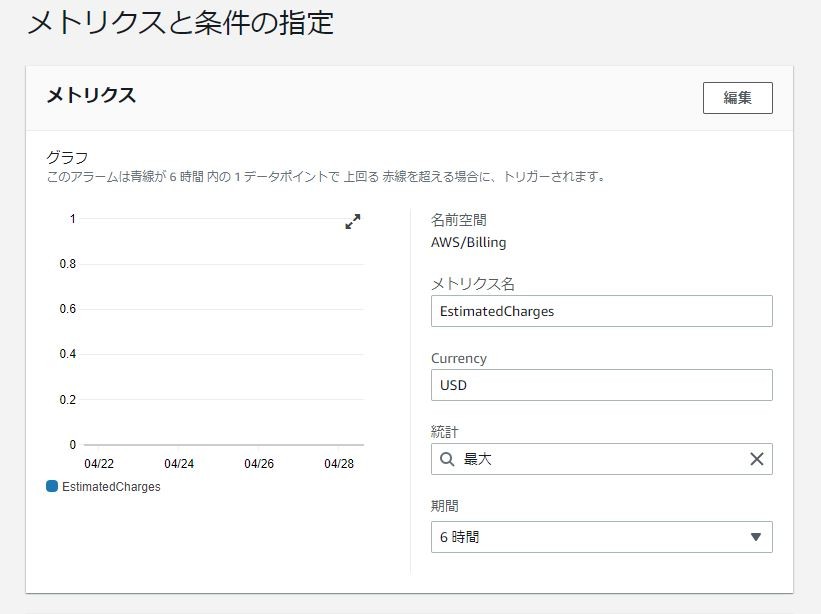Open the 期間 dropdown showing 6 時間
This screenshot has height=614, width=821.
(601, 537)
